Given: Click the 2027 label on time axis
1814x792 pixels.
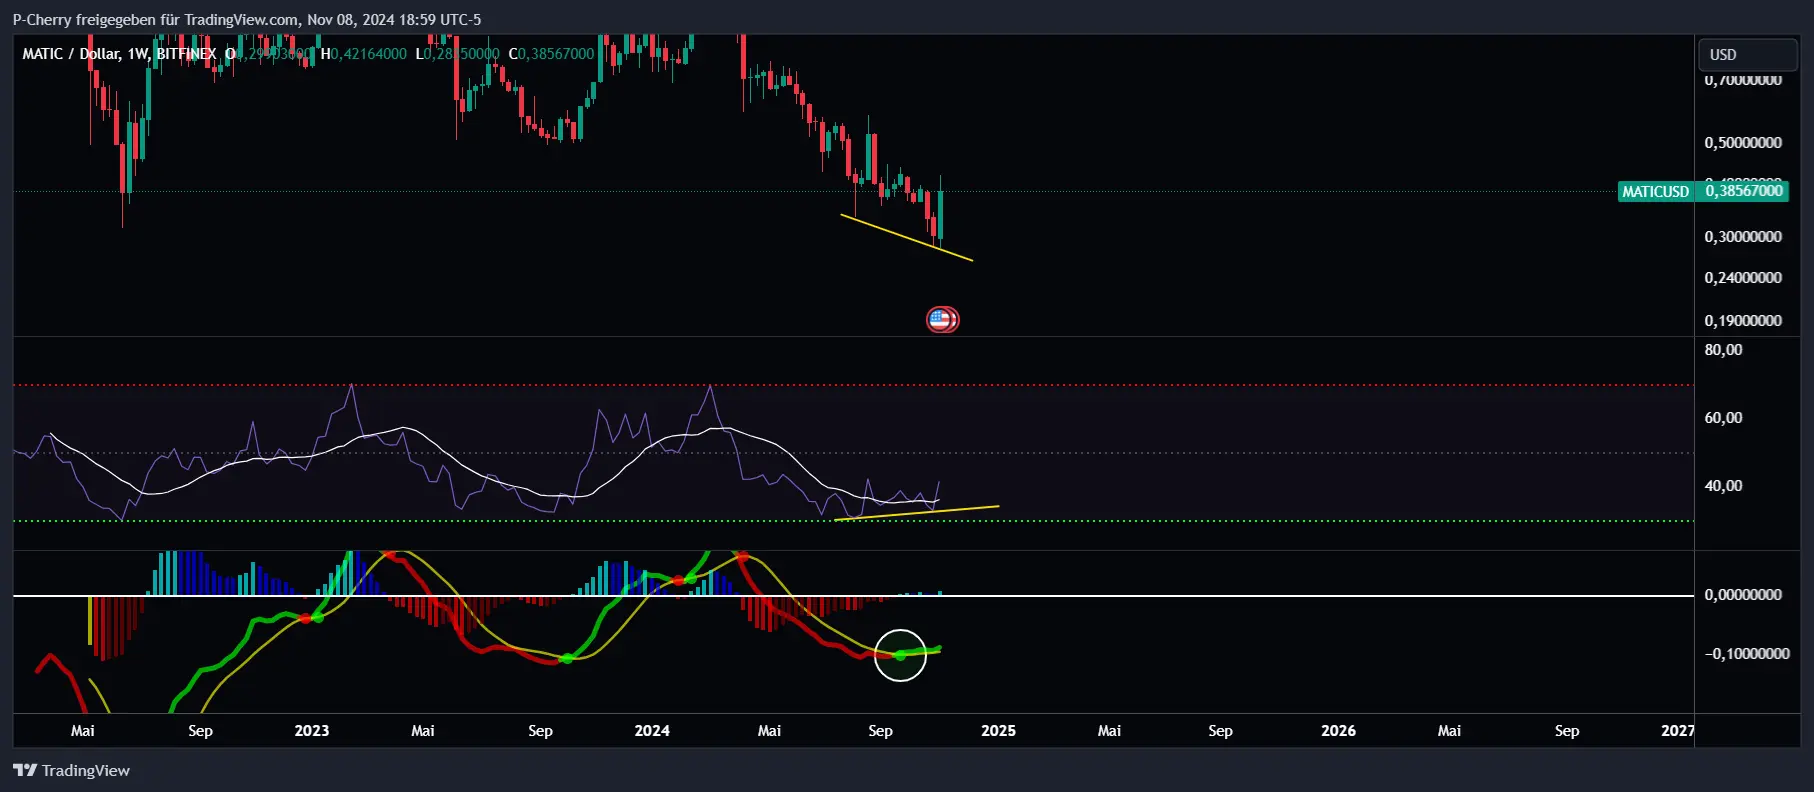Looking at the screenshot, I should click(x=1677, y=731).
